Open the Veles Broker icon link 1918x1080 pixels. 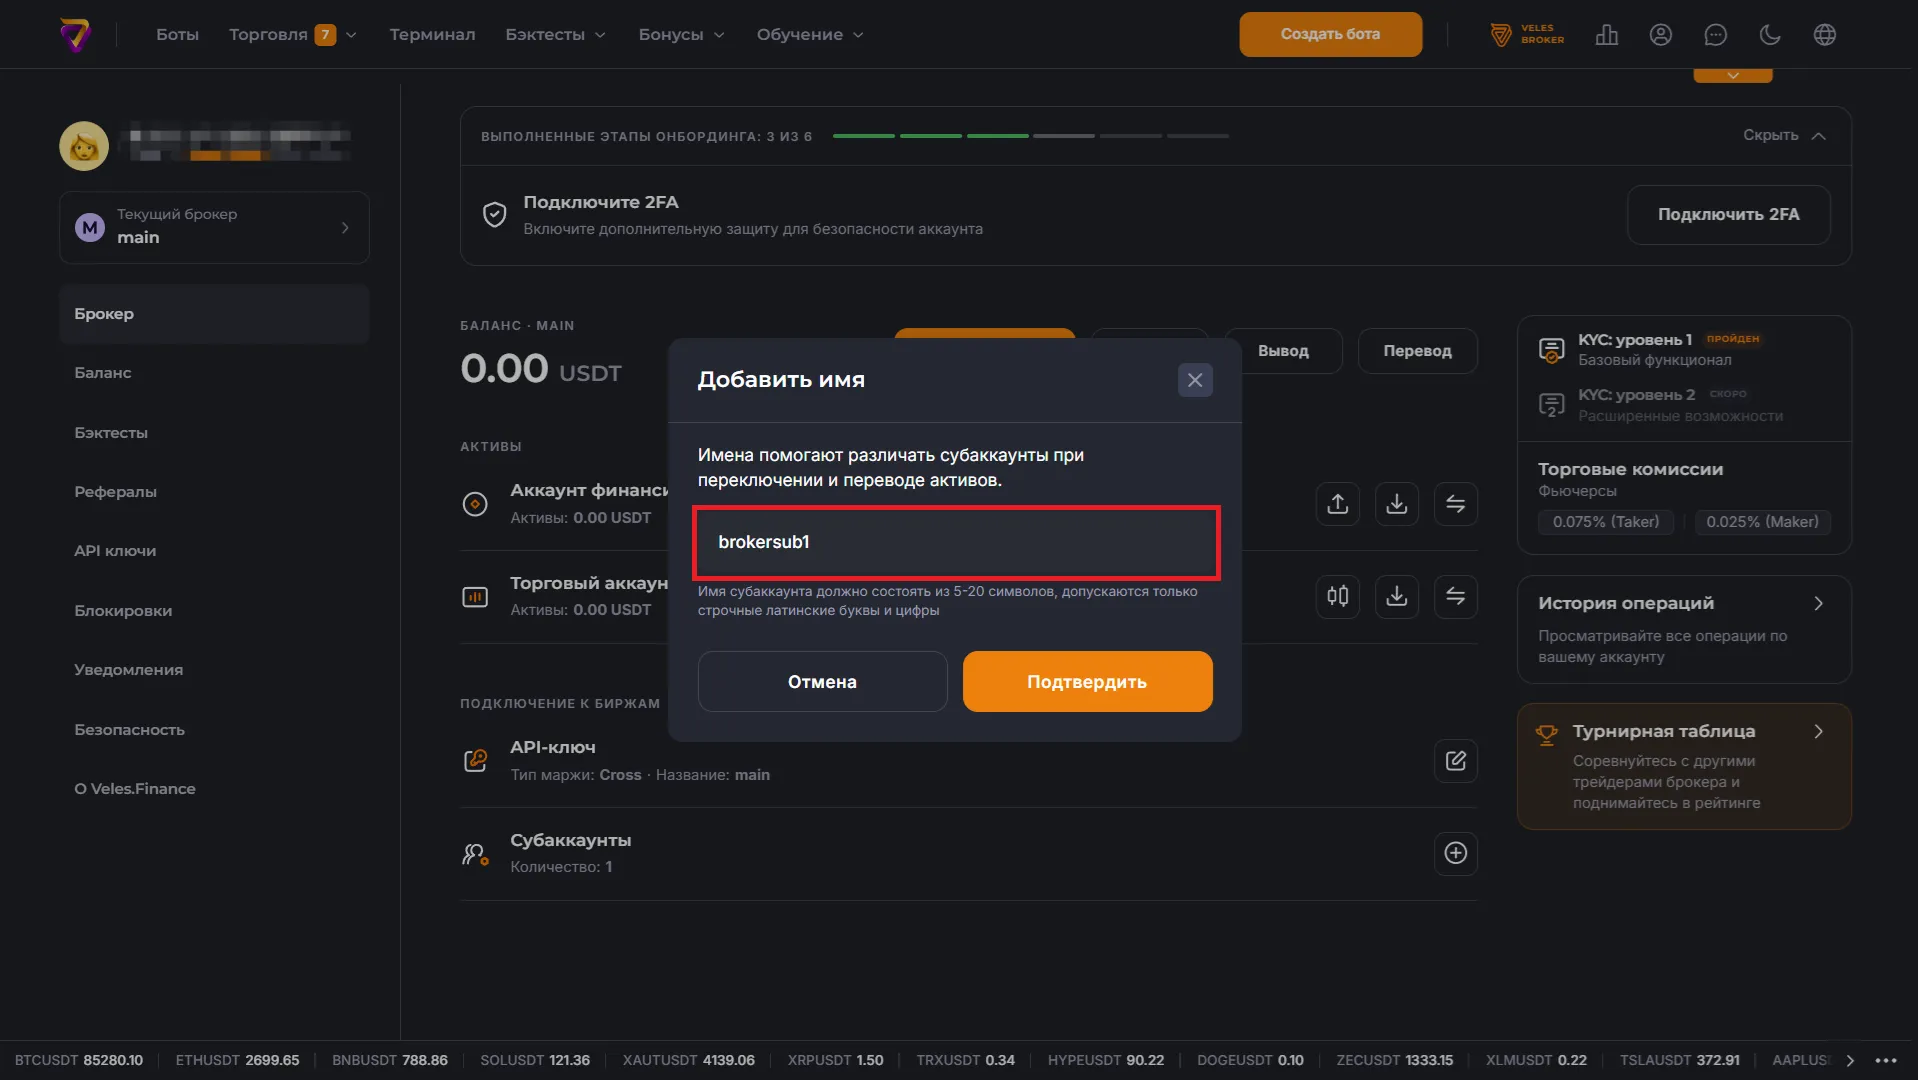1527,35
